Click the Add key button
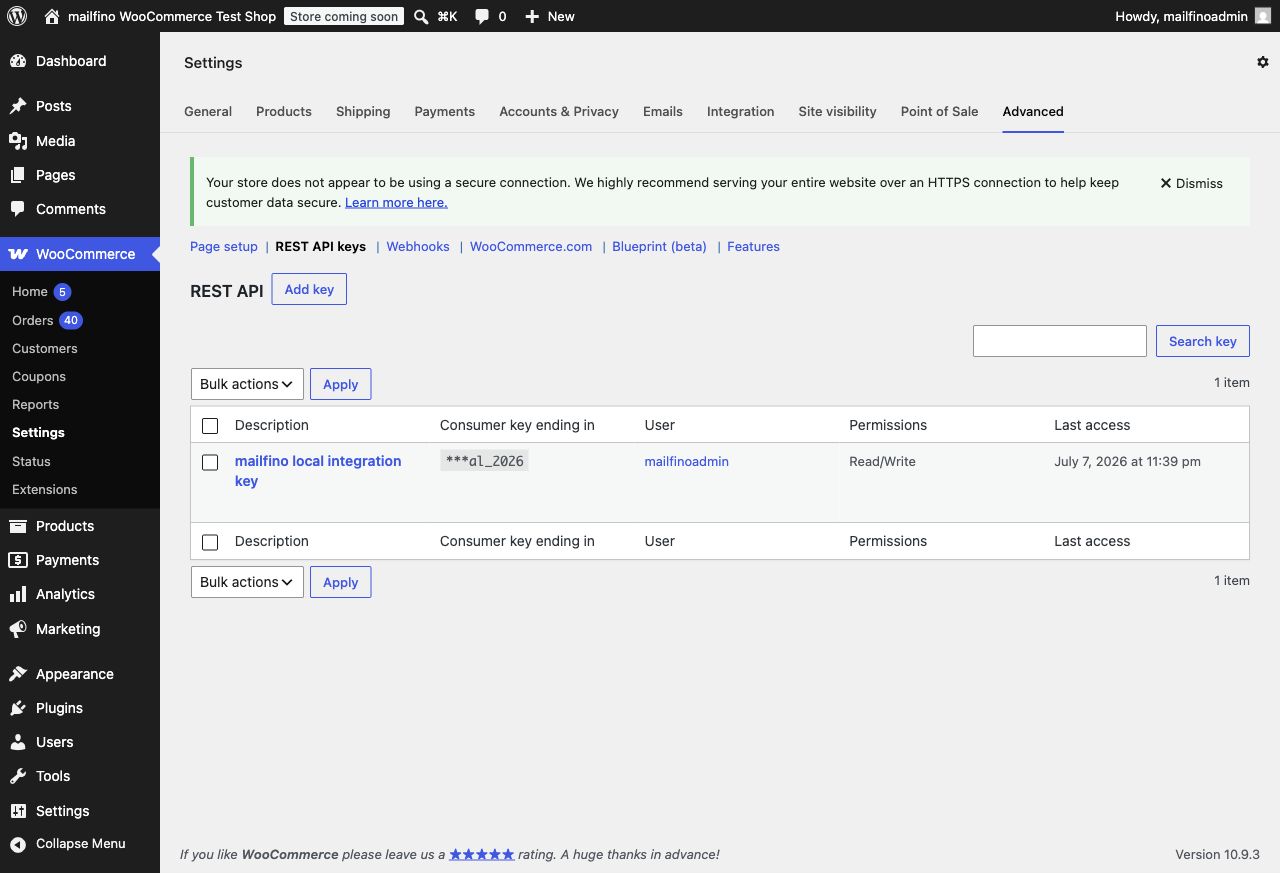Image resolution: width=1280 pixels, height=873 pixels. click(309, 289)
